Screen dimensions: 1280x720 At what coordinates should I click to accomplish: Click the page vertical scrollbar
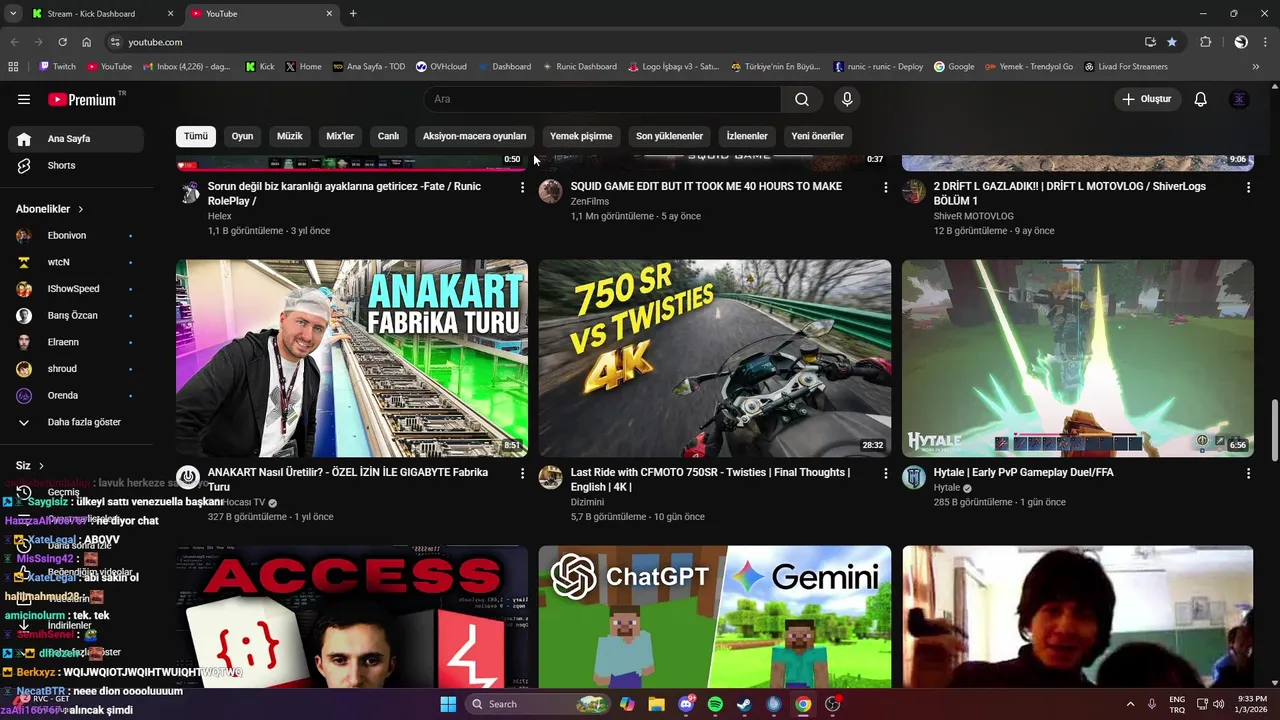1275,428
